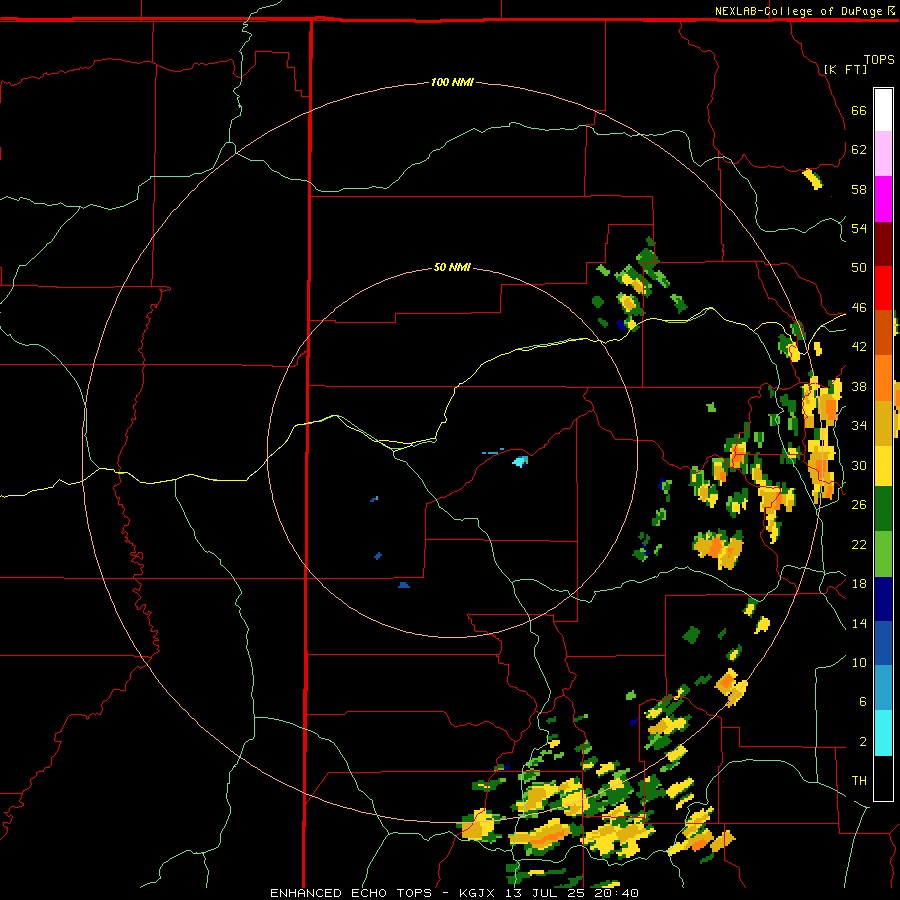Select the black TH swatch on color bar
Image resolution: width=900 pixels, height=900 pixels.
(883, 778)
